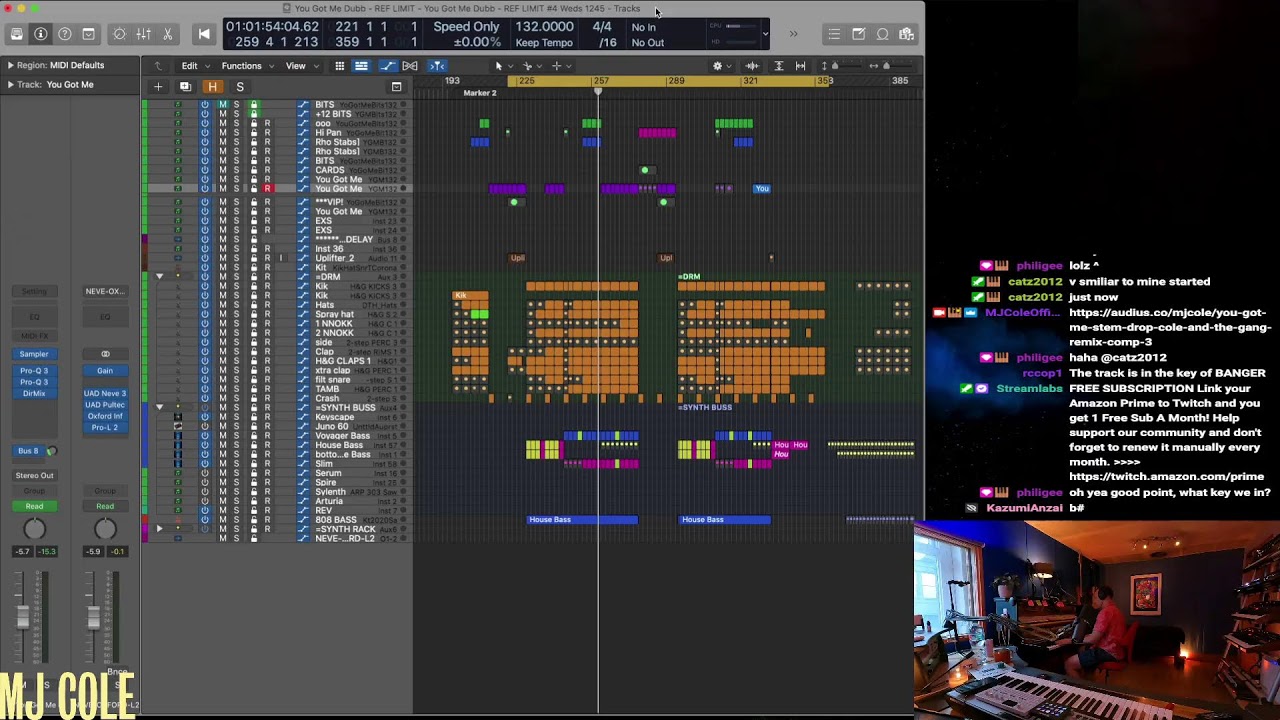Open the pointer tool menu
Viewport: 1280px width, 720px height.
pyautogui.click(x=502, y=66)
